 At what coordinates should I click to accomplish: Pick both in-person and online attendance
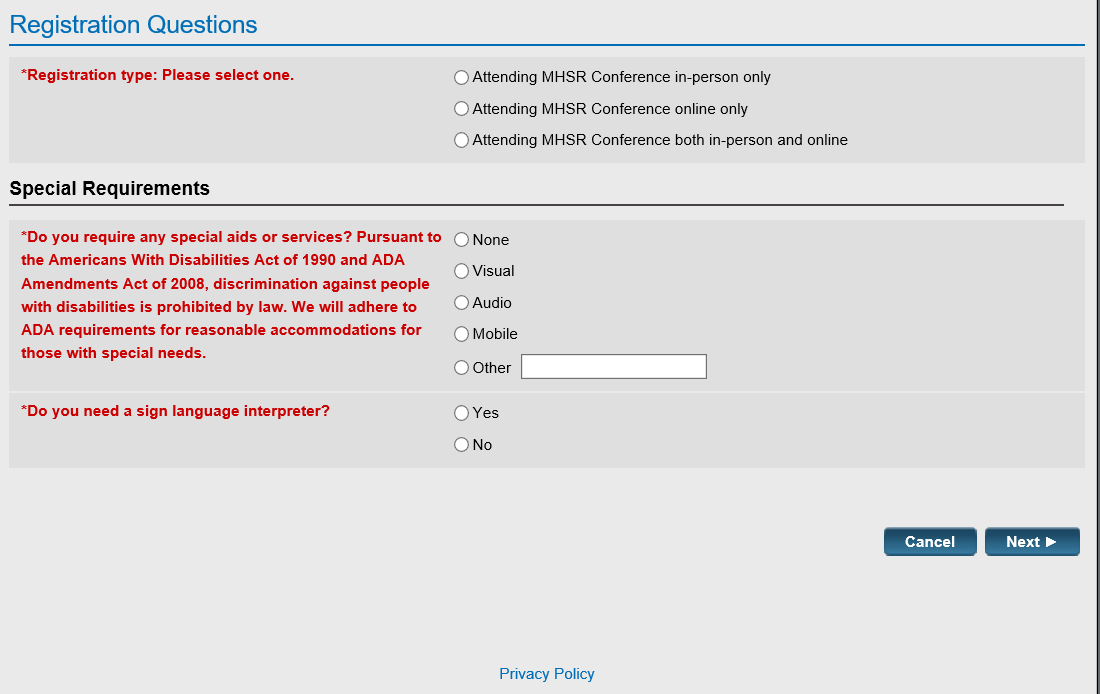[x=461, y=140]
